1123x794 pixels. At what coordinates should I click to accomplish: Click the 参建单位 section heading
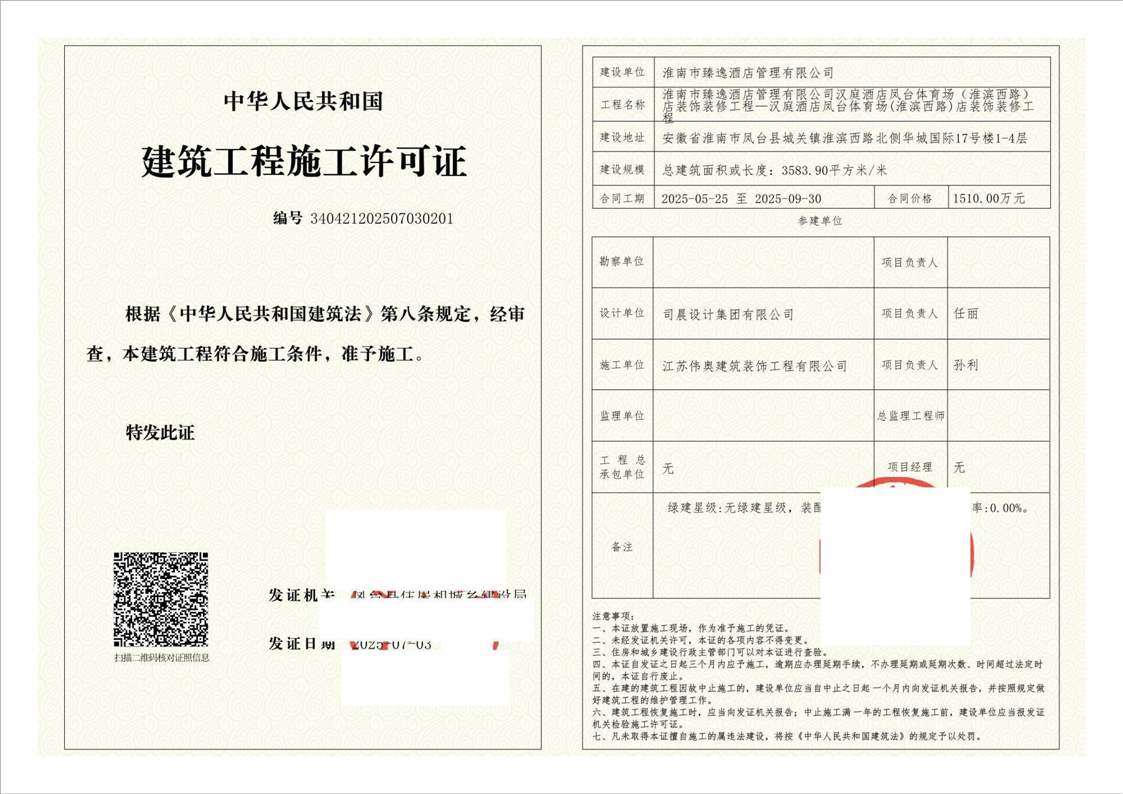point(821,221)
